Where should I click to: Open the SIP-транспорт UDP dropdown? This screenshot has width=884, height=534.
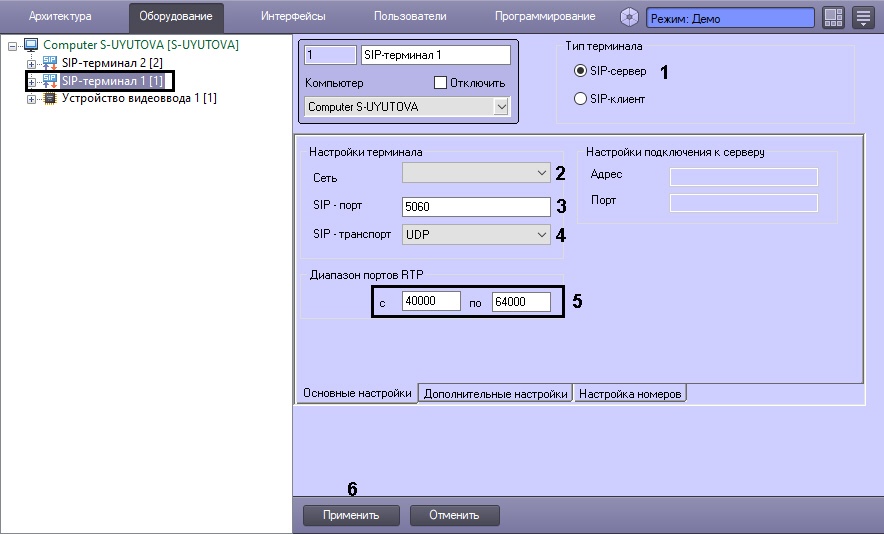[x=541, y=235]
